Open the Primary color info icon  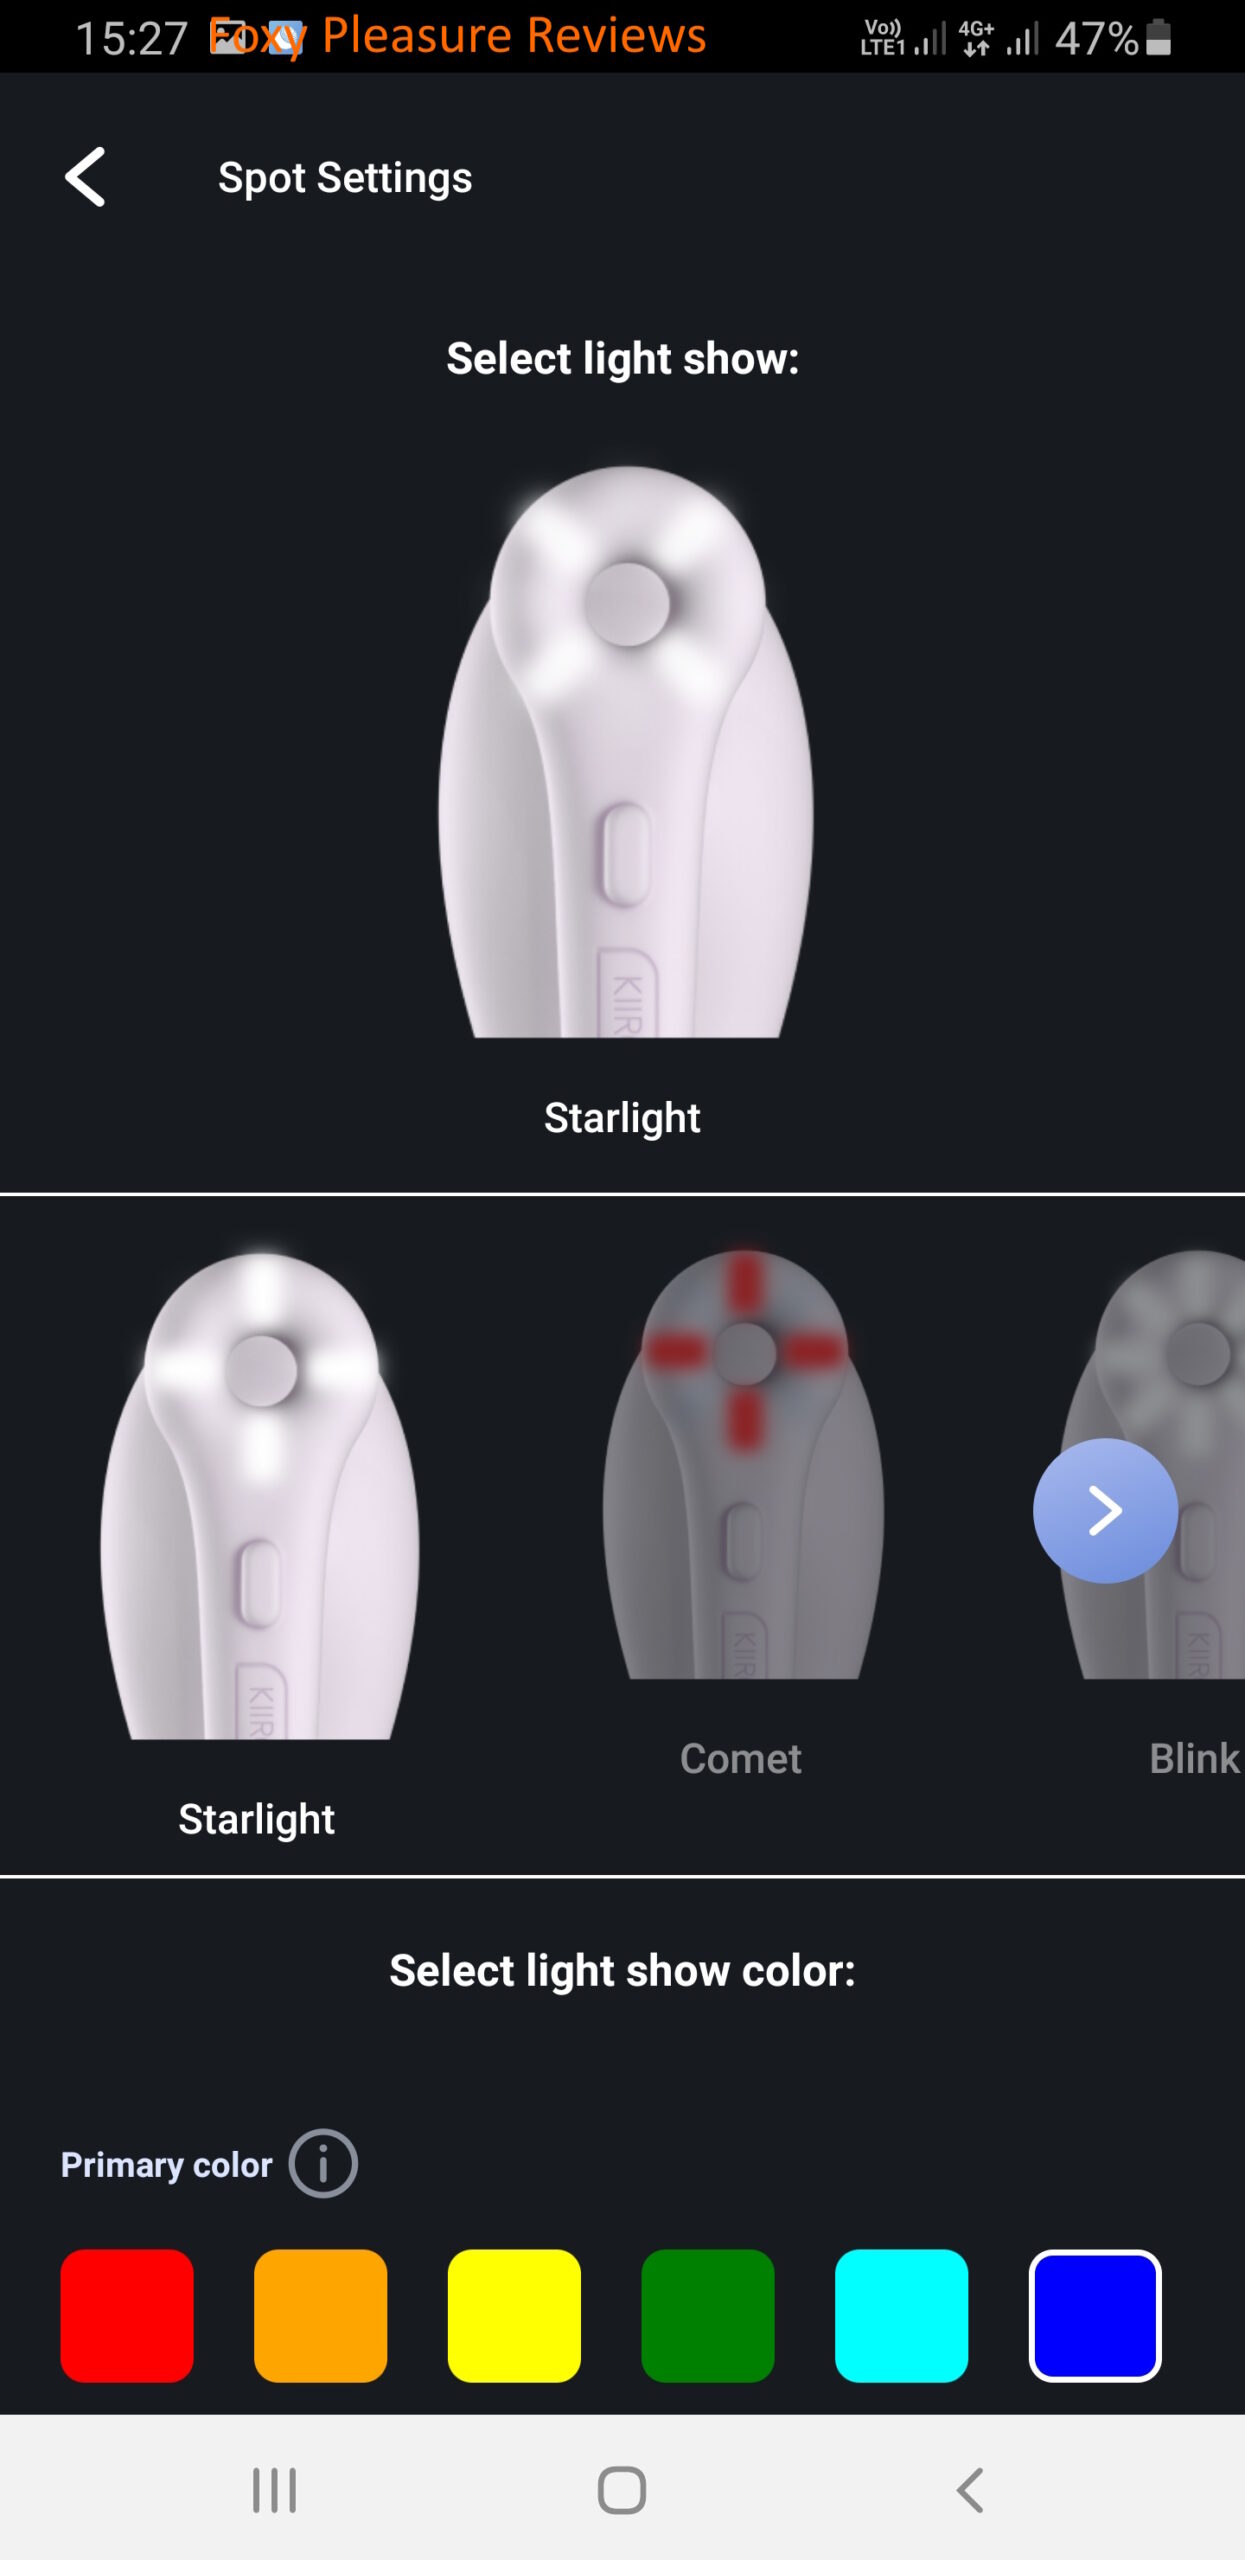323,2164
